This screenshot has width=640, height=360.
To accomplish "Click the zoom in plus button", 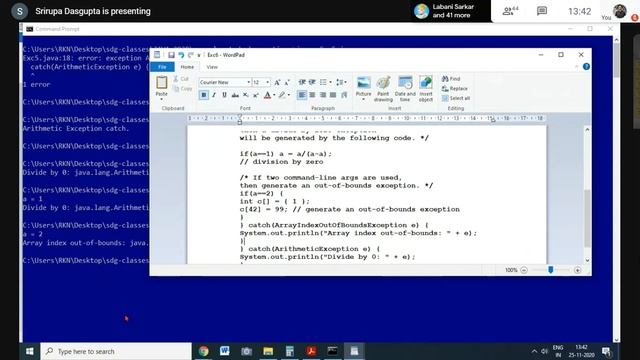I will 577,270.
